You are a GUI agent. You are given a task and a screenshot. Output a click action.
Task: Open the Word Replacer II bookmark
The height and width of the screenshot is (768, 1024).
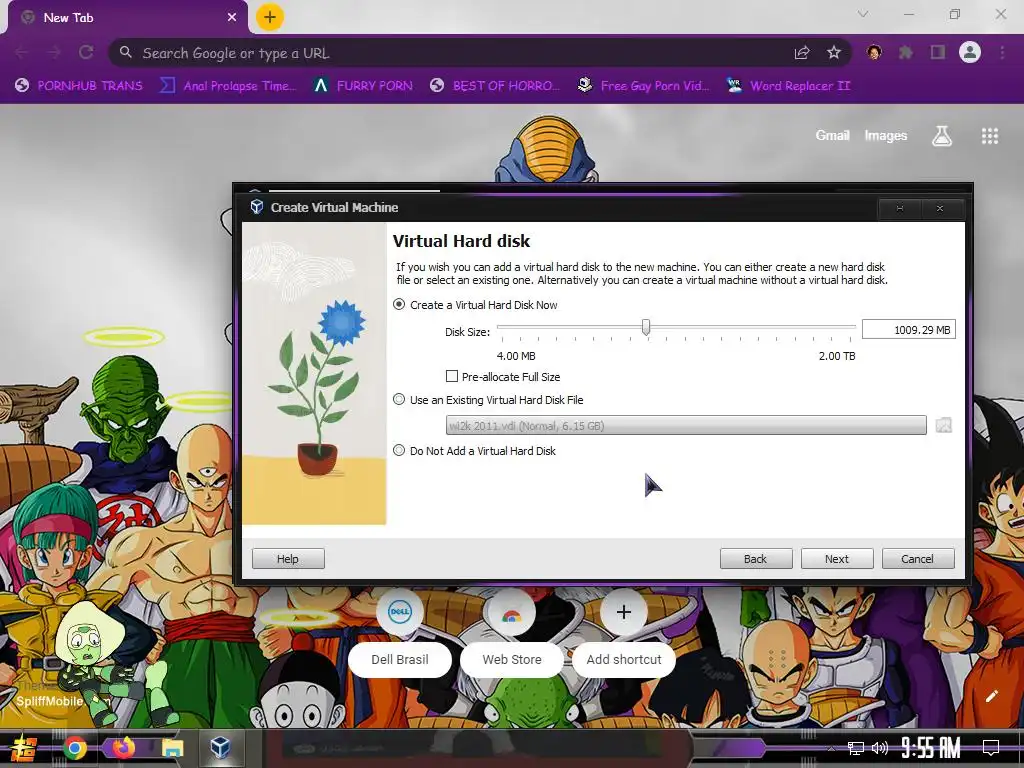(x=788, y=86)
